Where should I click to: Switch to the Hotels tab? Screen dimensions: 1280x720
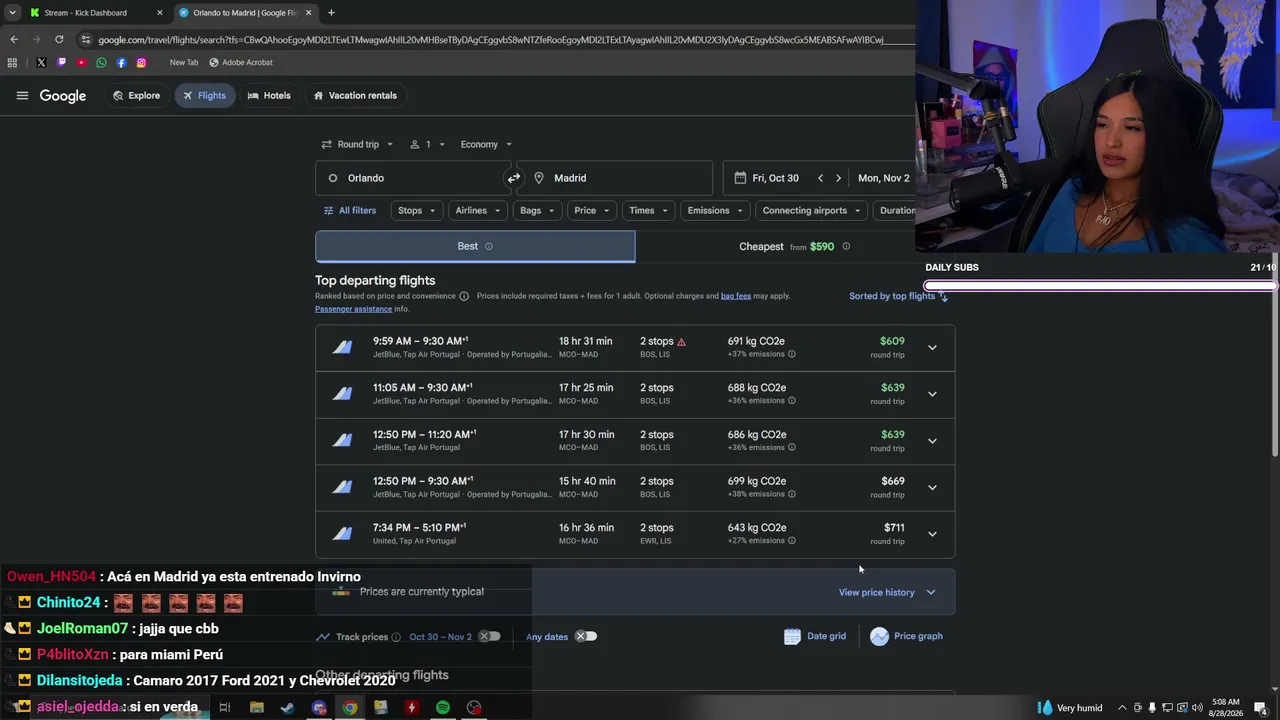269,96
